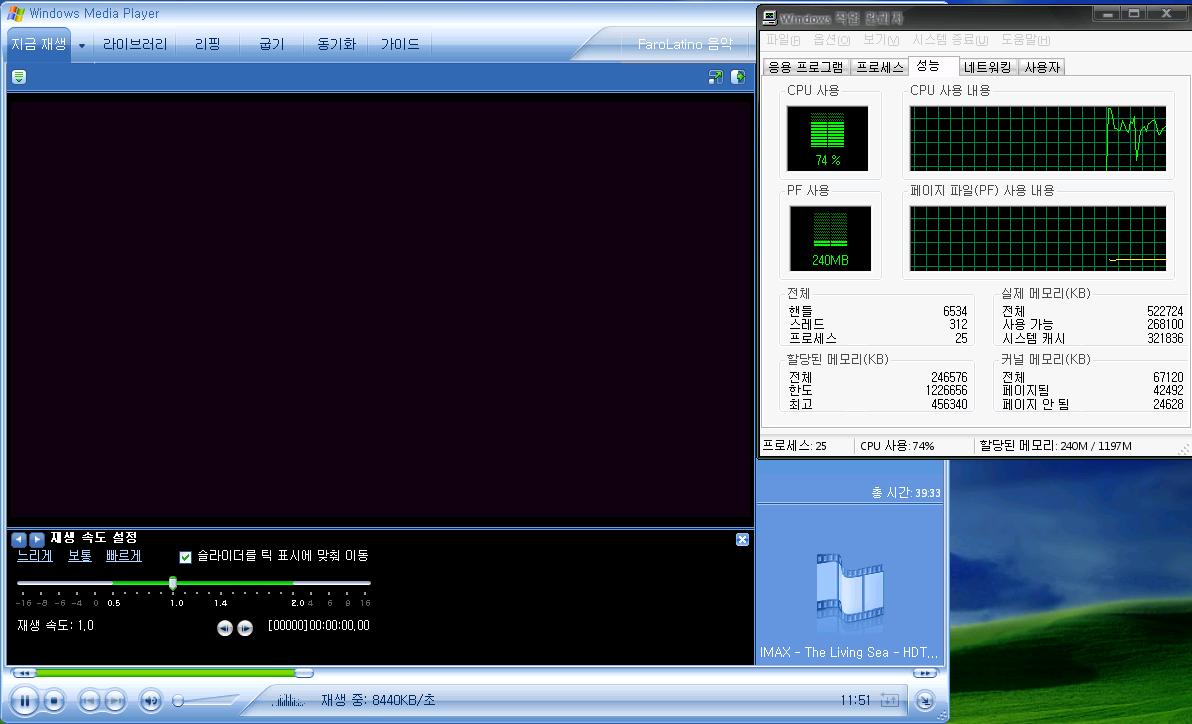Open the Library (라이브러리) tab

click(x=135, y=44)
